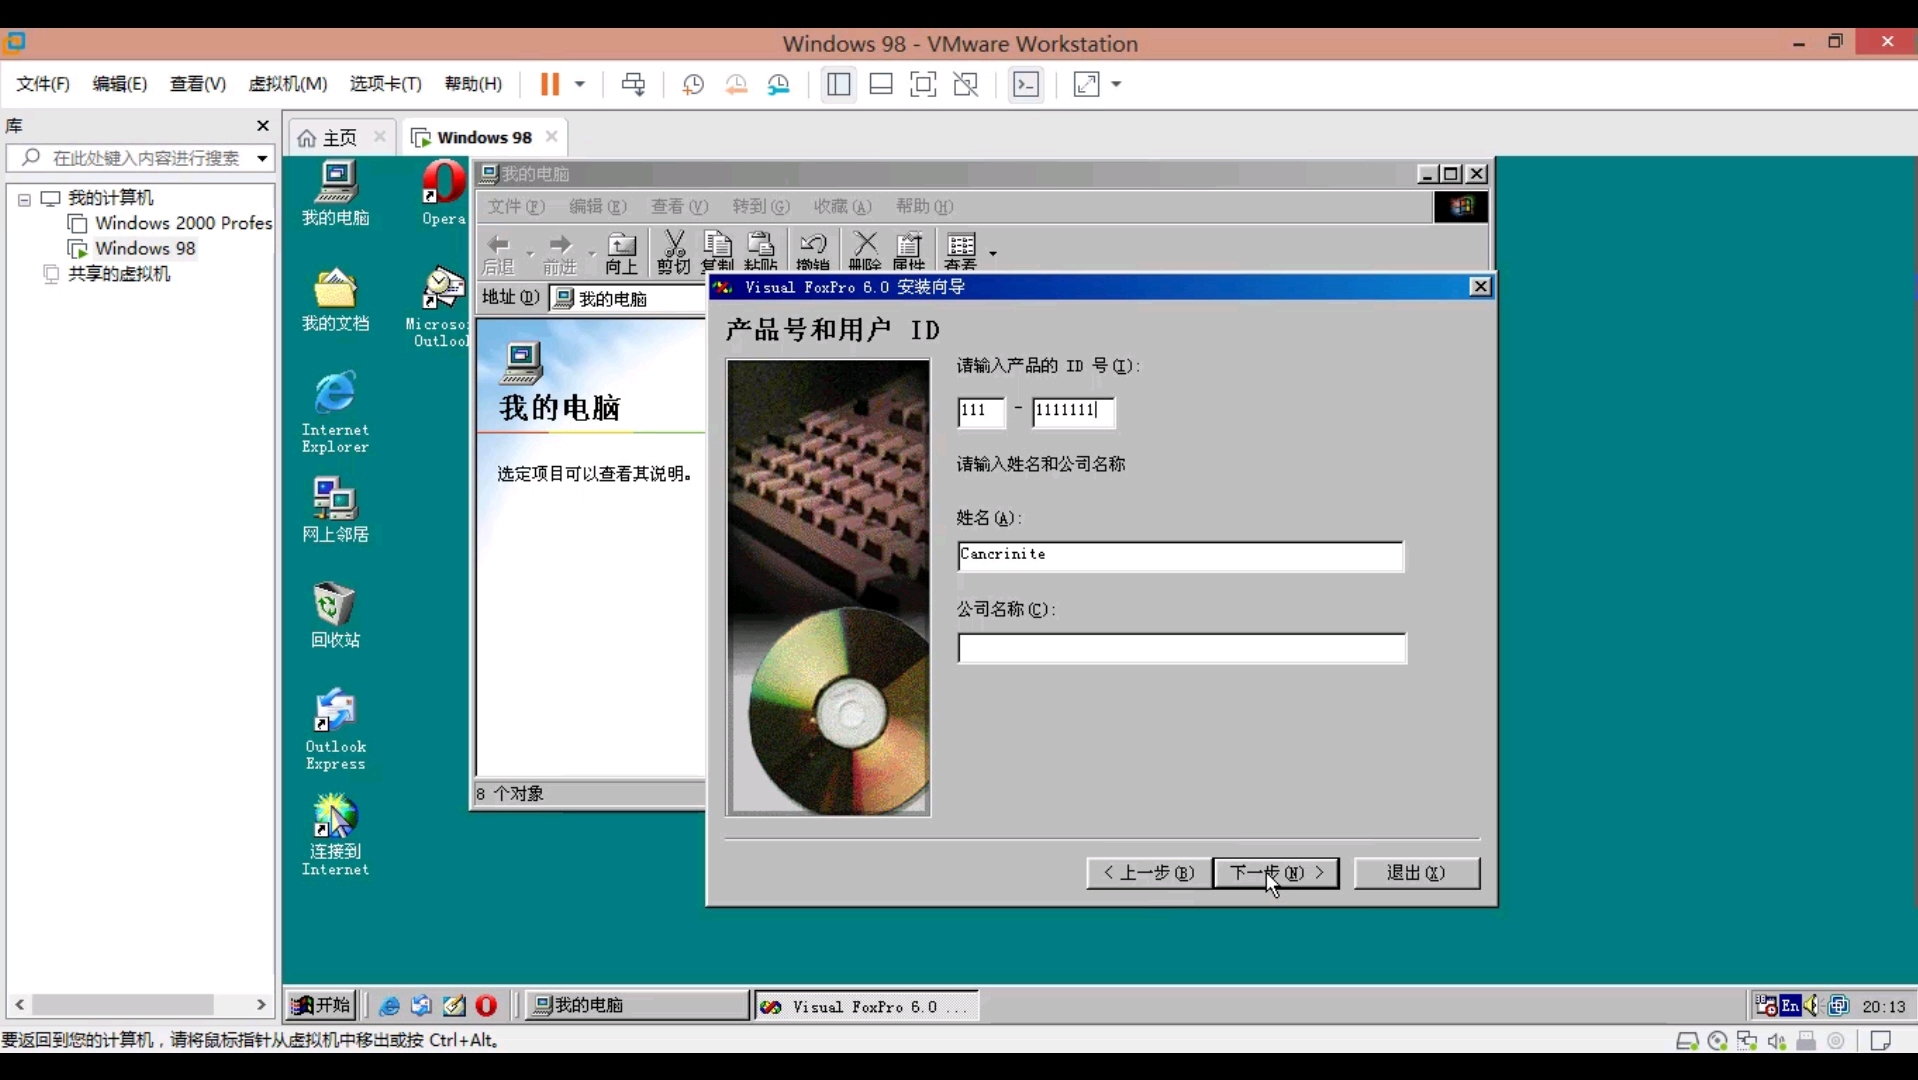Viewport: 1918px width, 1080px height.
Task: Open Internet Explorer desktop icon
Action: point(336,412)
